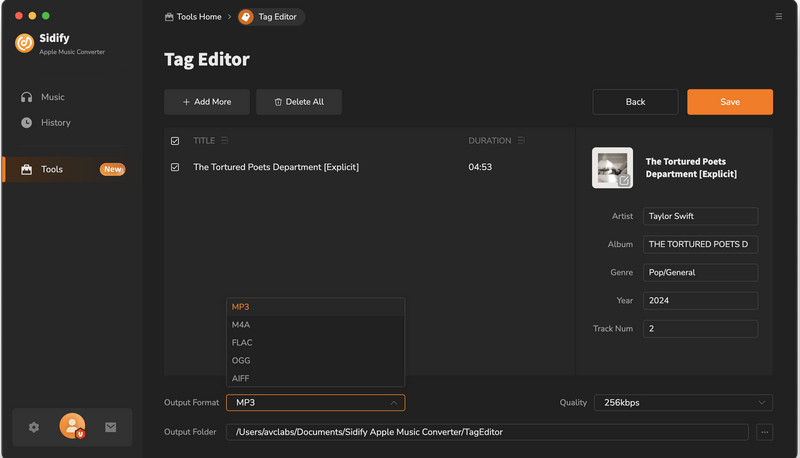Open the Quality 256kbps dropdown
Screen dimensions: 800x458
[683, 402]
